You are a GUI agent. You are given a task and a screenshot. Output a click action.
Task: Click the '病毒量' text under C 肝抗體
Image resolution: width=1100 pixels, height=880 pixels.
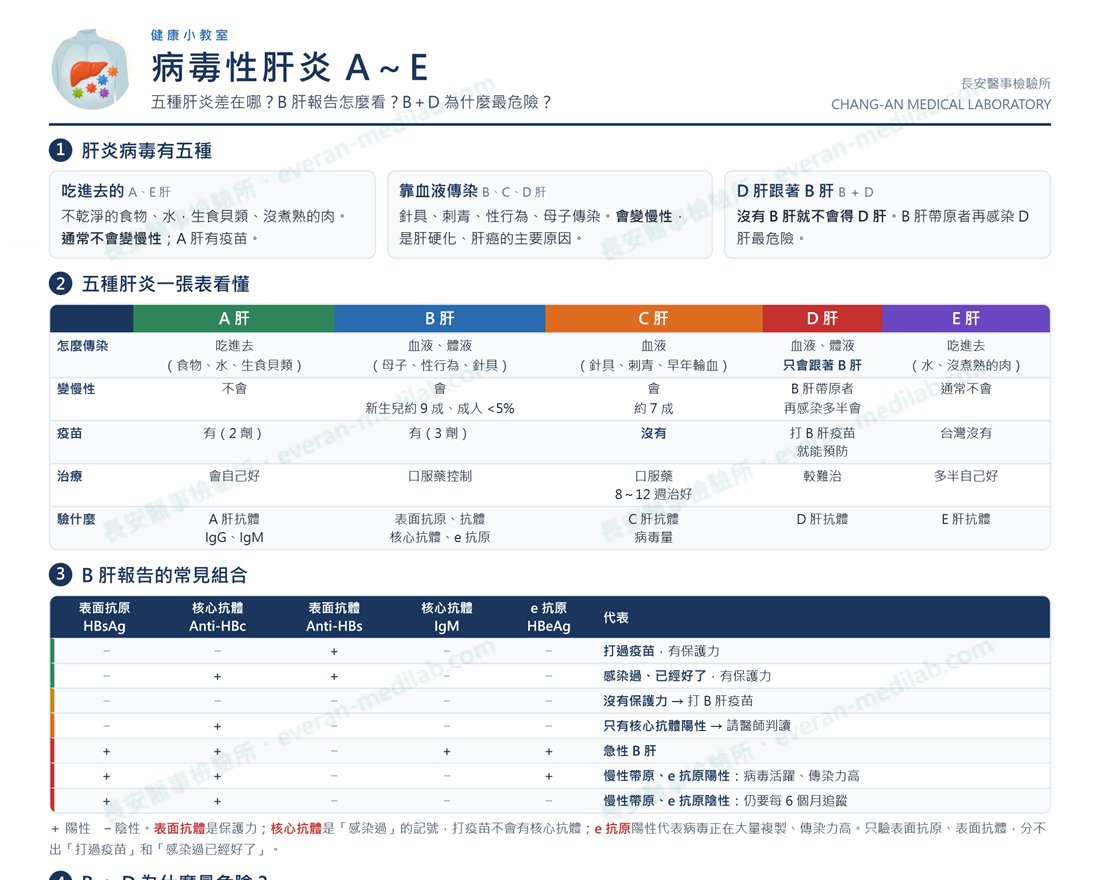click(x=654, y=538)
